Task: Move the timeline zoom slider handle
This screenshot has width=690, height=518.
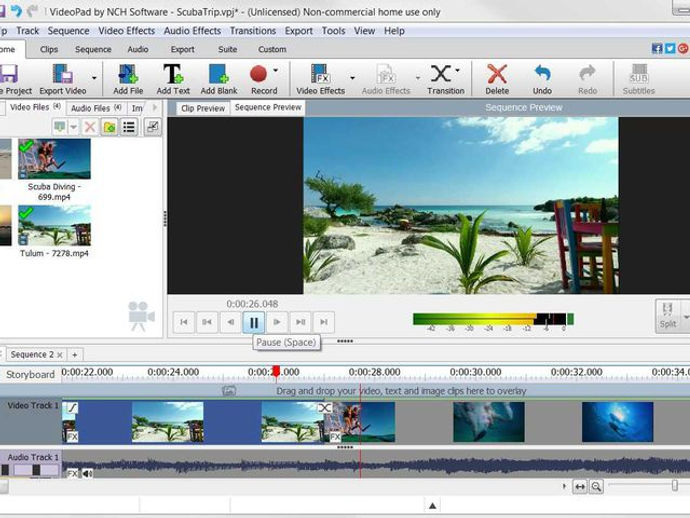Action: click(675, 486)
